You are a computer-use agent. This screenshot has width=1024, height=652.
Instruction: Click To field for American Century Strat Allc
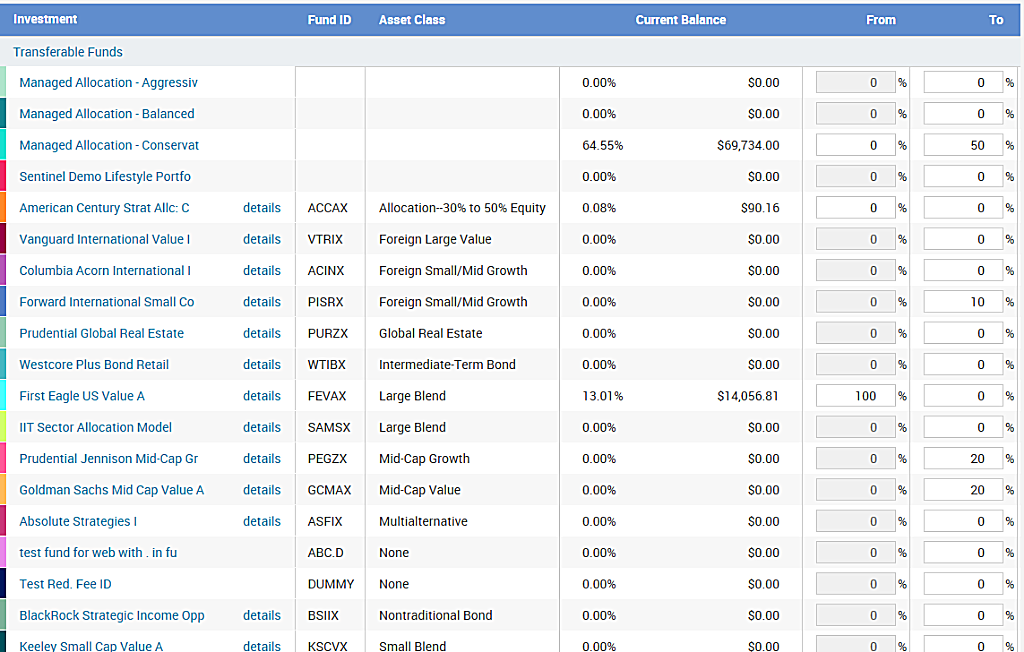point(963,208)
